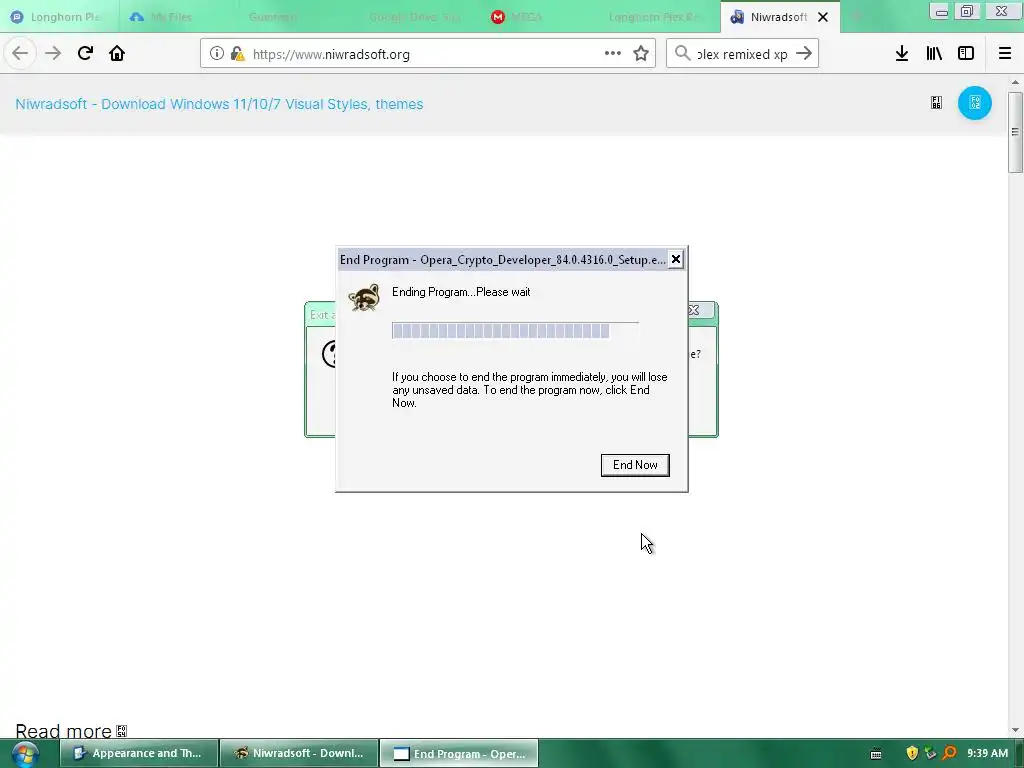
Task: Click the scrollbar down arrow
Action: tap(1015, 730)
